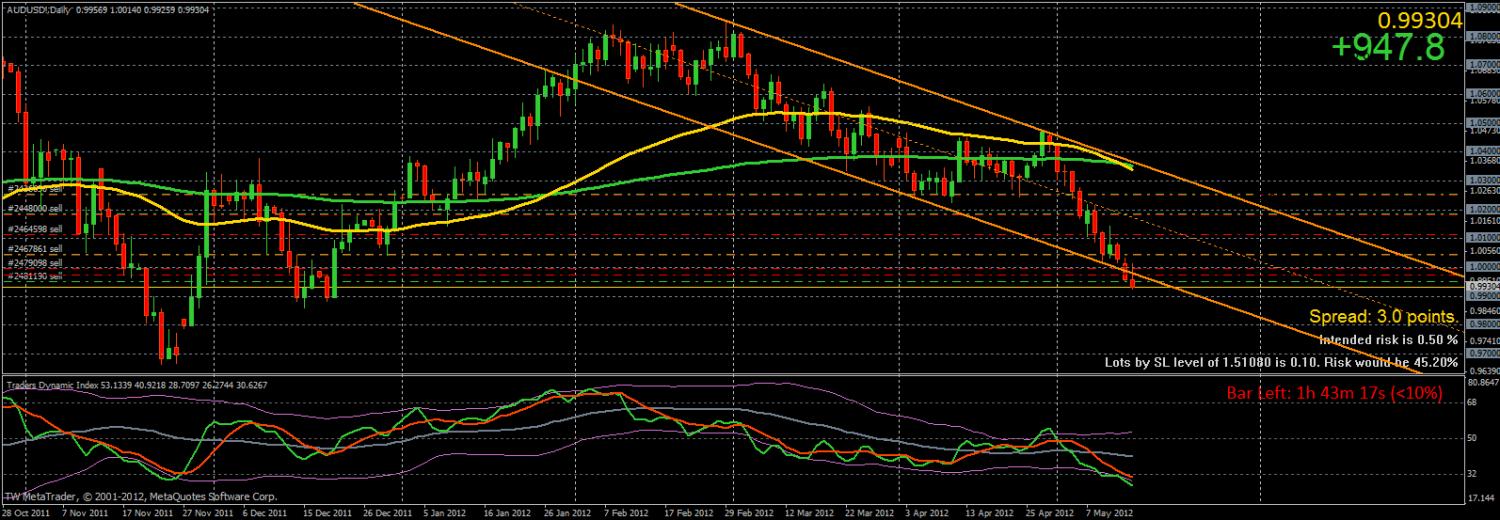Viewport: 1500px width, 520px height.
Task: Click the 1.07000 price scale label
Action: click(x=1482, y=64)
